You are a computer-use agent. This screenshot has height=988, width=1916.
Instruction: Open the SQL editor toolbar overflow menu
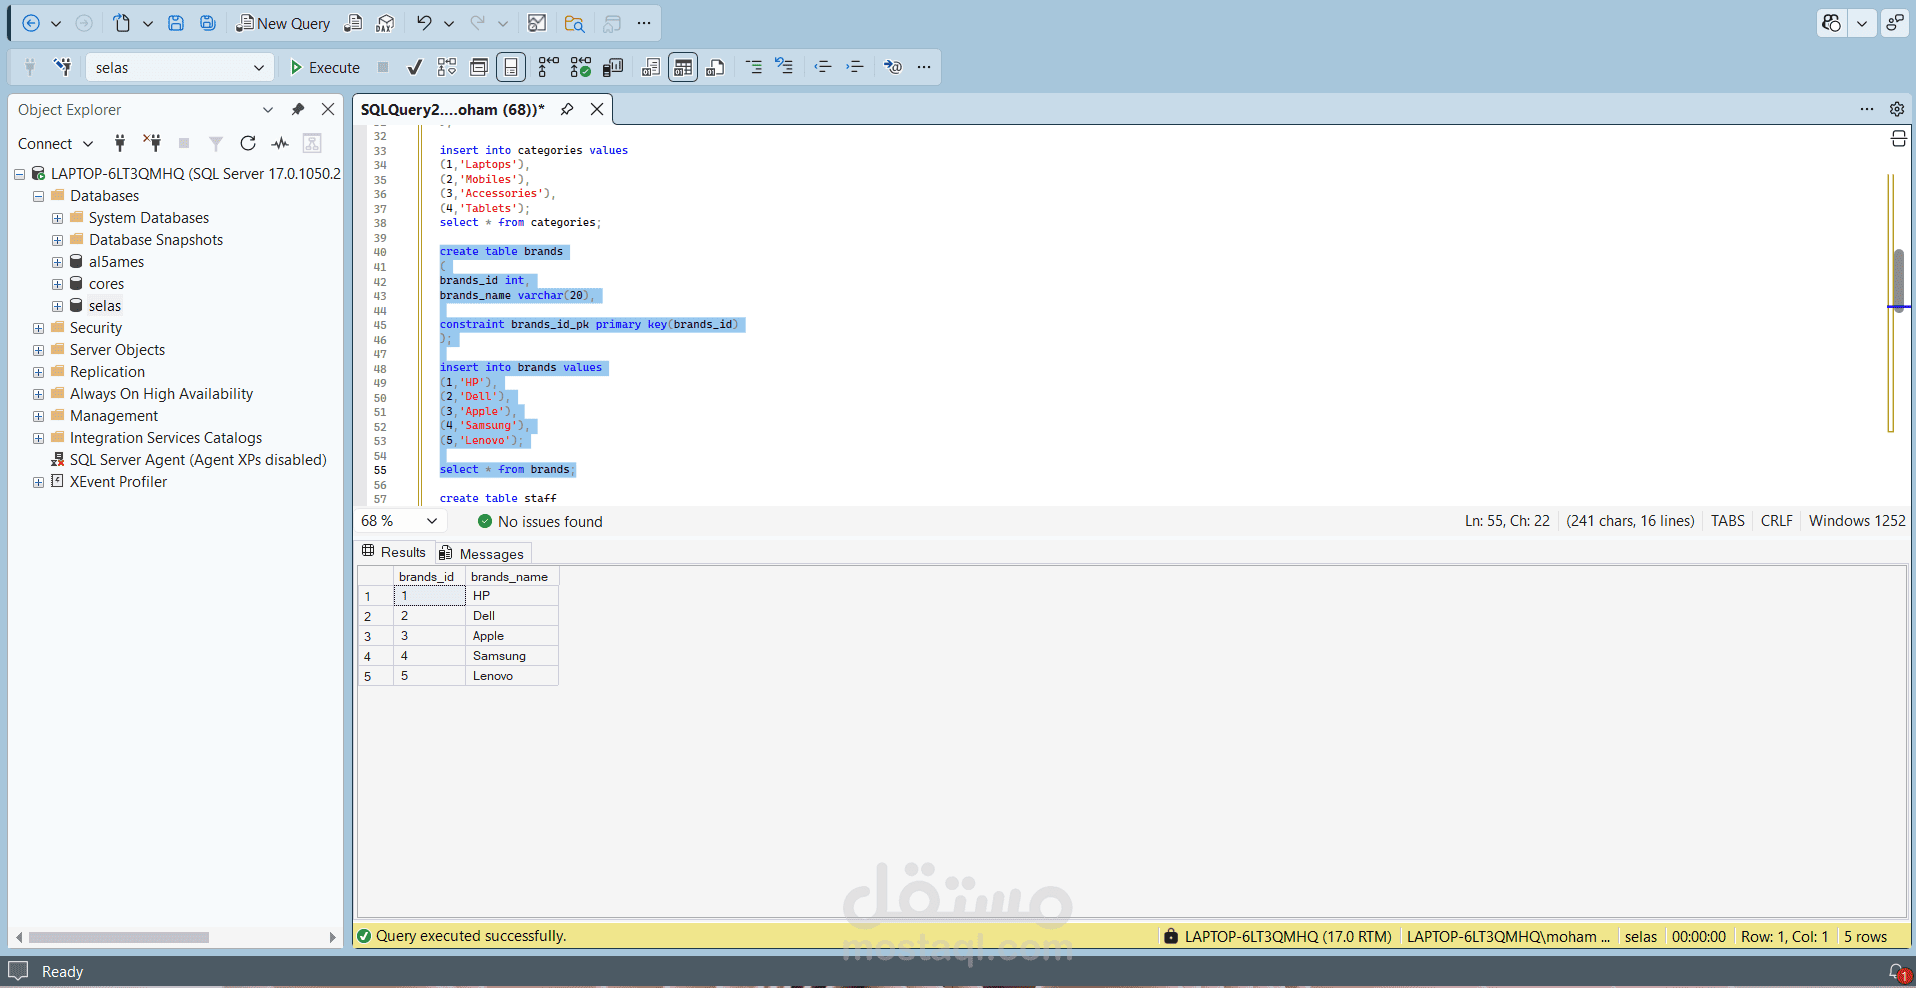pos(924,67)
